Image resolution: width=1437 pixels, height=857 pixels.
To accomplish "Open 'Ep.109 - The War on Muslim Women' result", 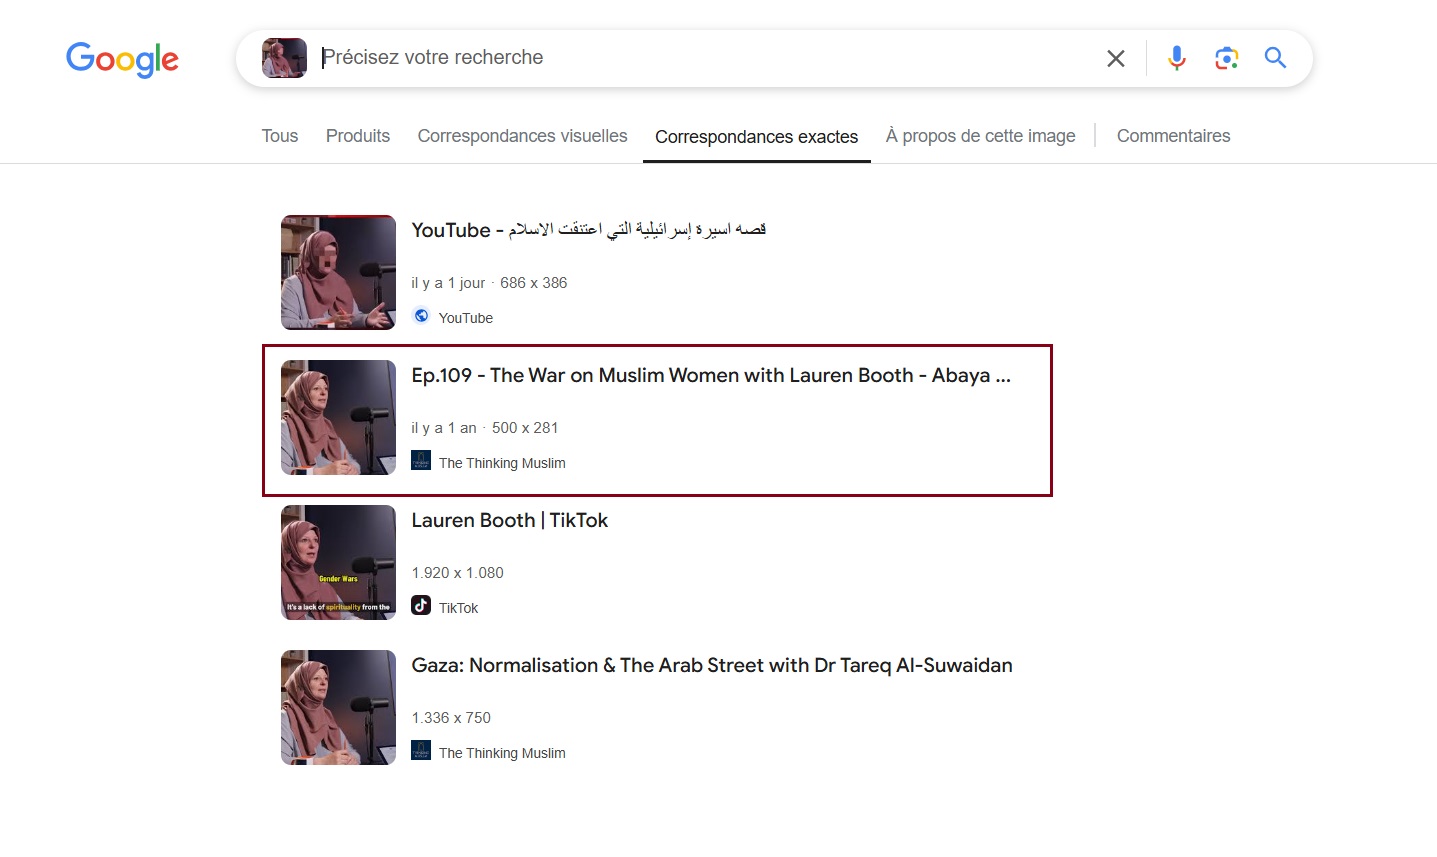I will click(711, 375).
